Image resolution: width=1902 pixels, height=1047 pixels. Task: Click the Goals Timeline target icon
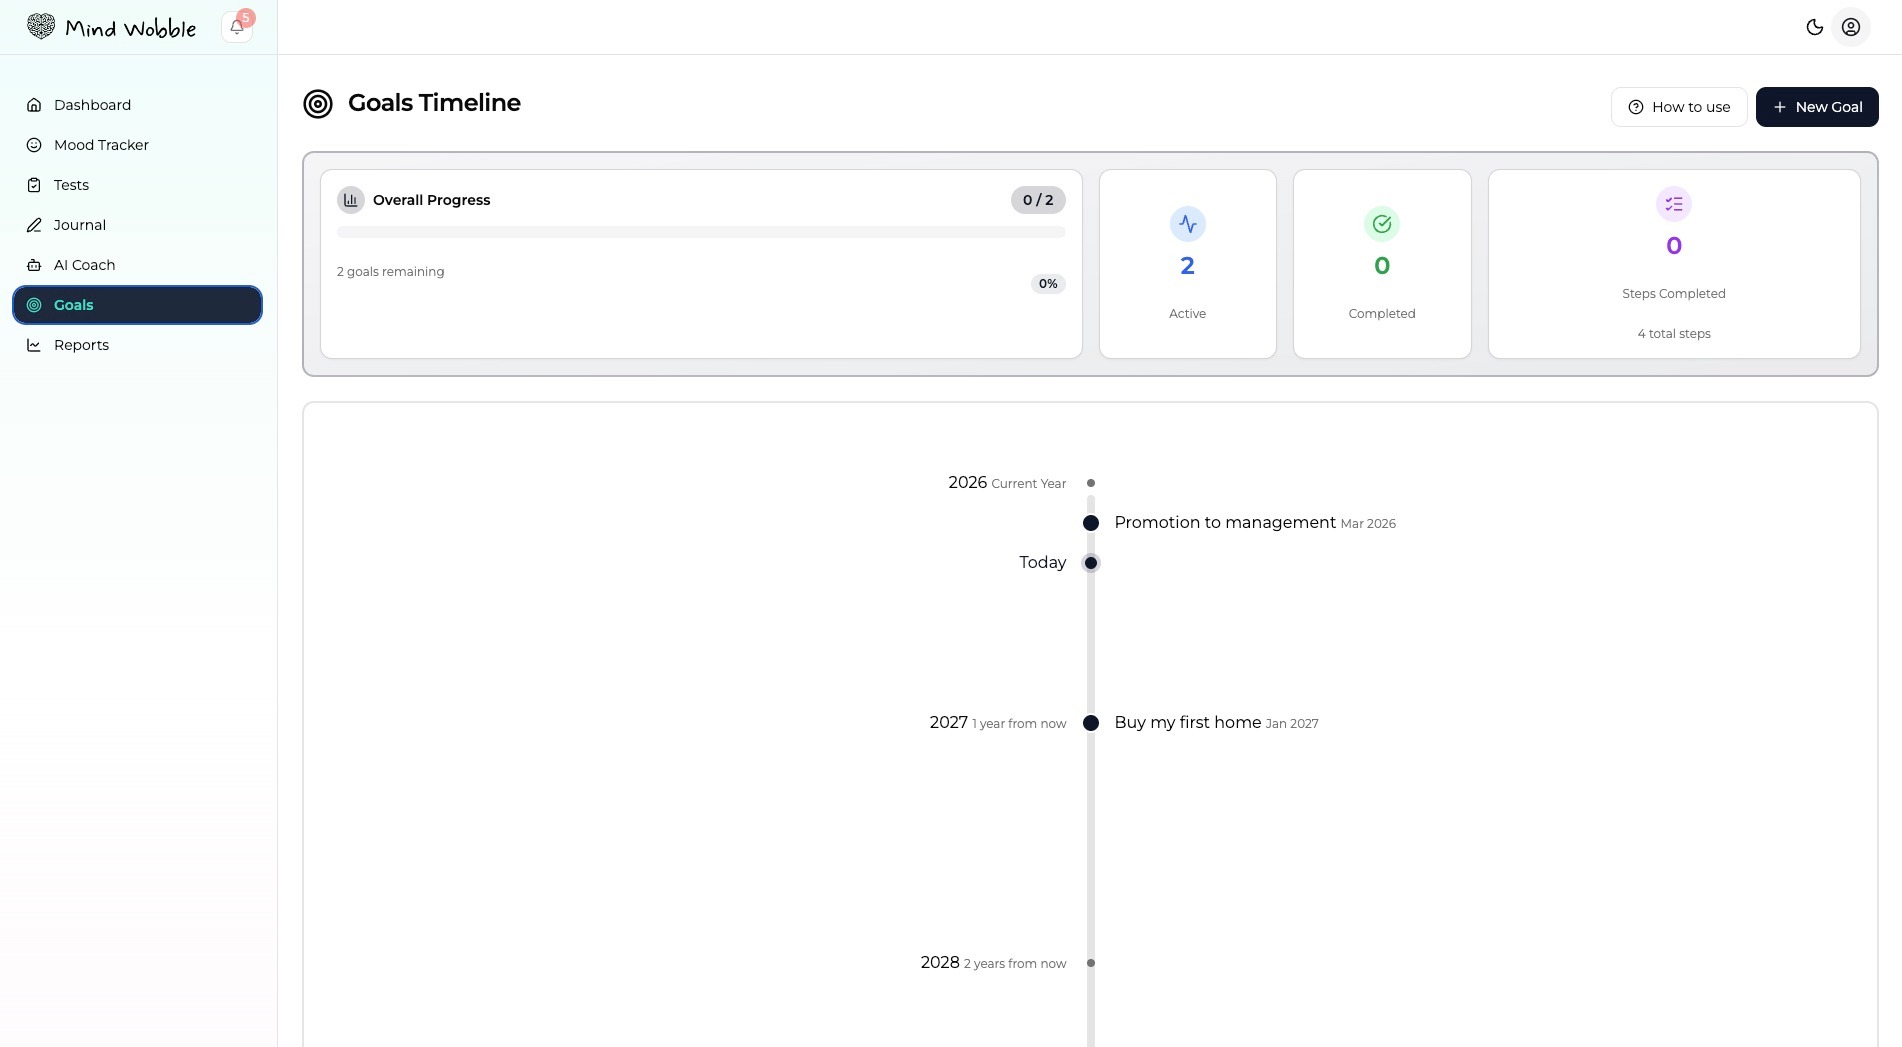[x=318, y=104]
